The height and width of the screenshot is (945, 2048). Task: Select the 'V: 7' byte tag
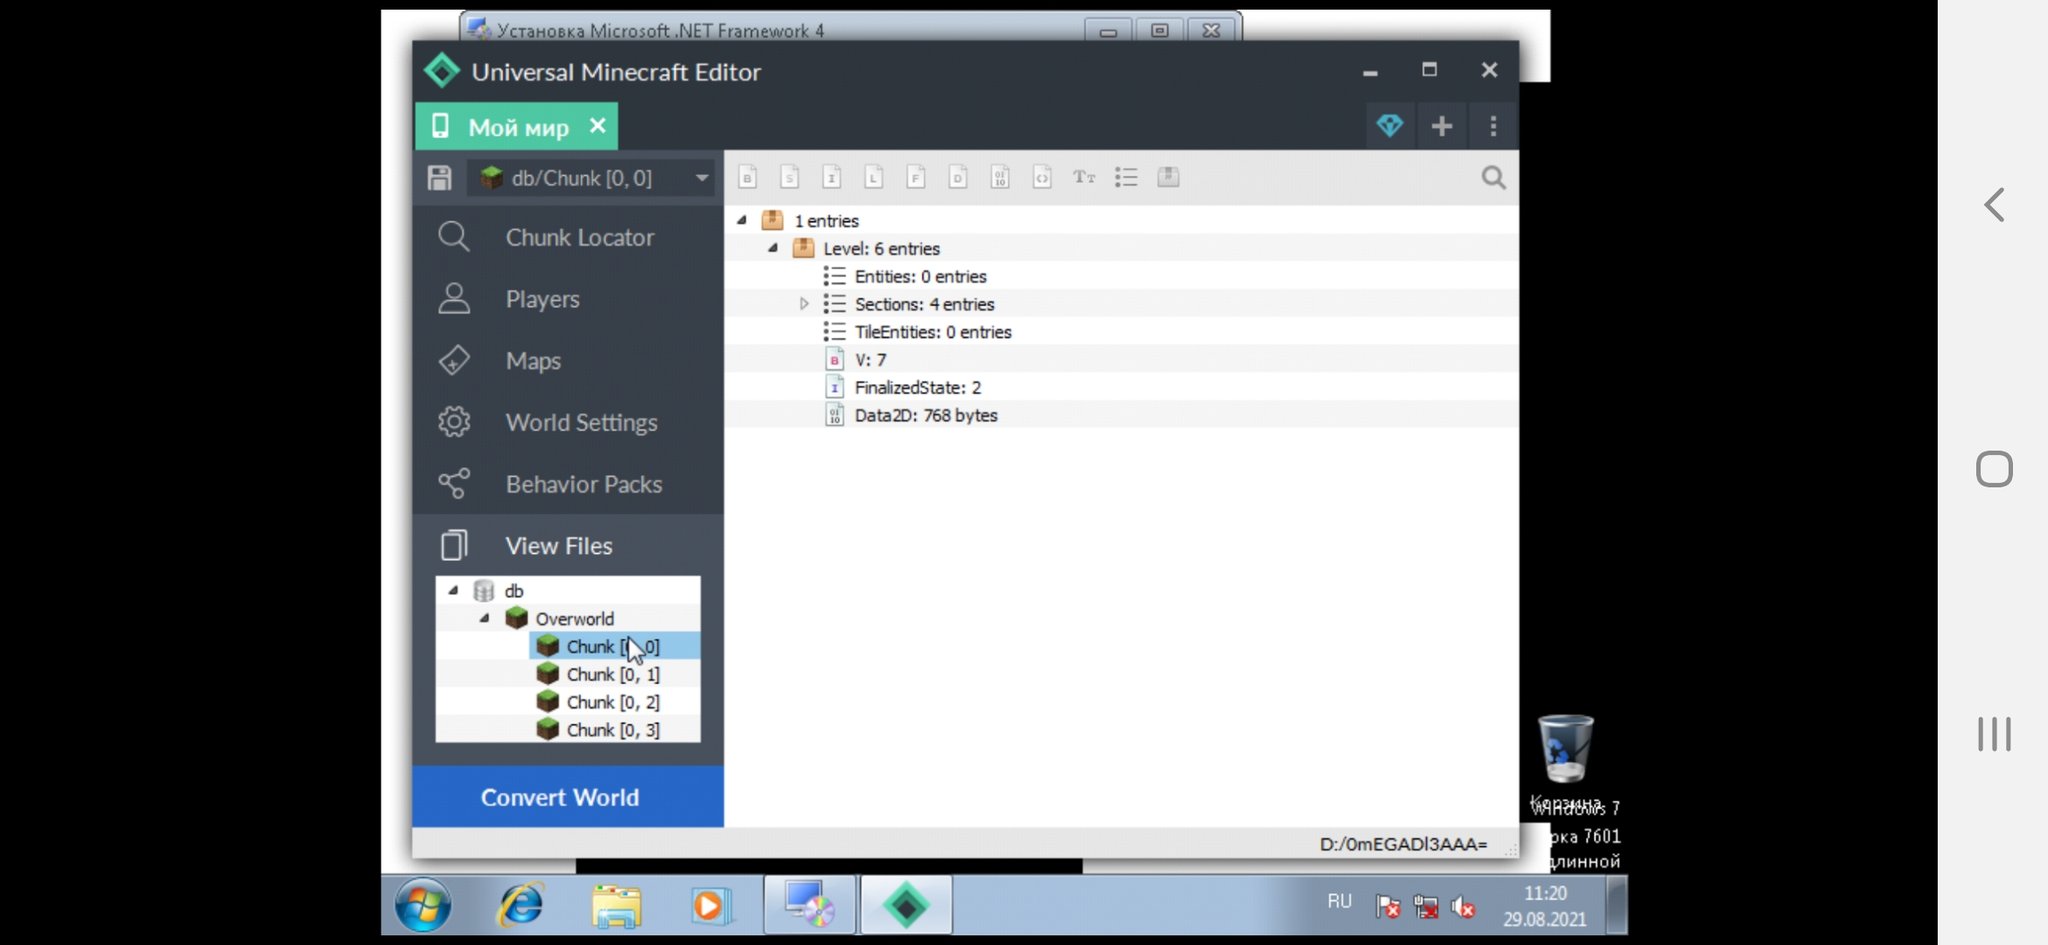click(1121, 360)
